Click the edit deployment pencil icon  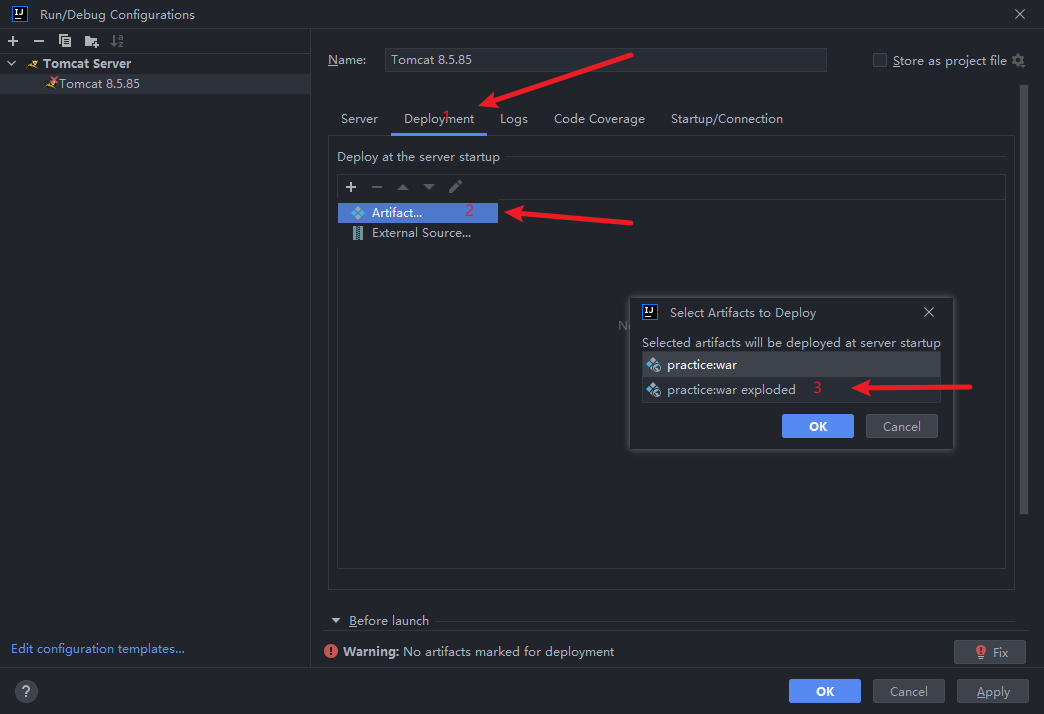[x=455, y=187]
